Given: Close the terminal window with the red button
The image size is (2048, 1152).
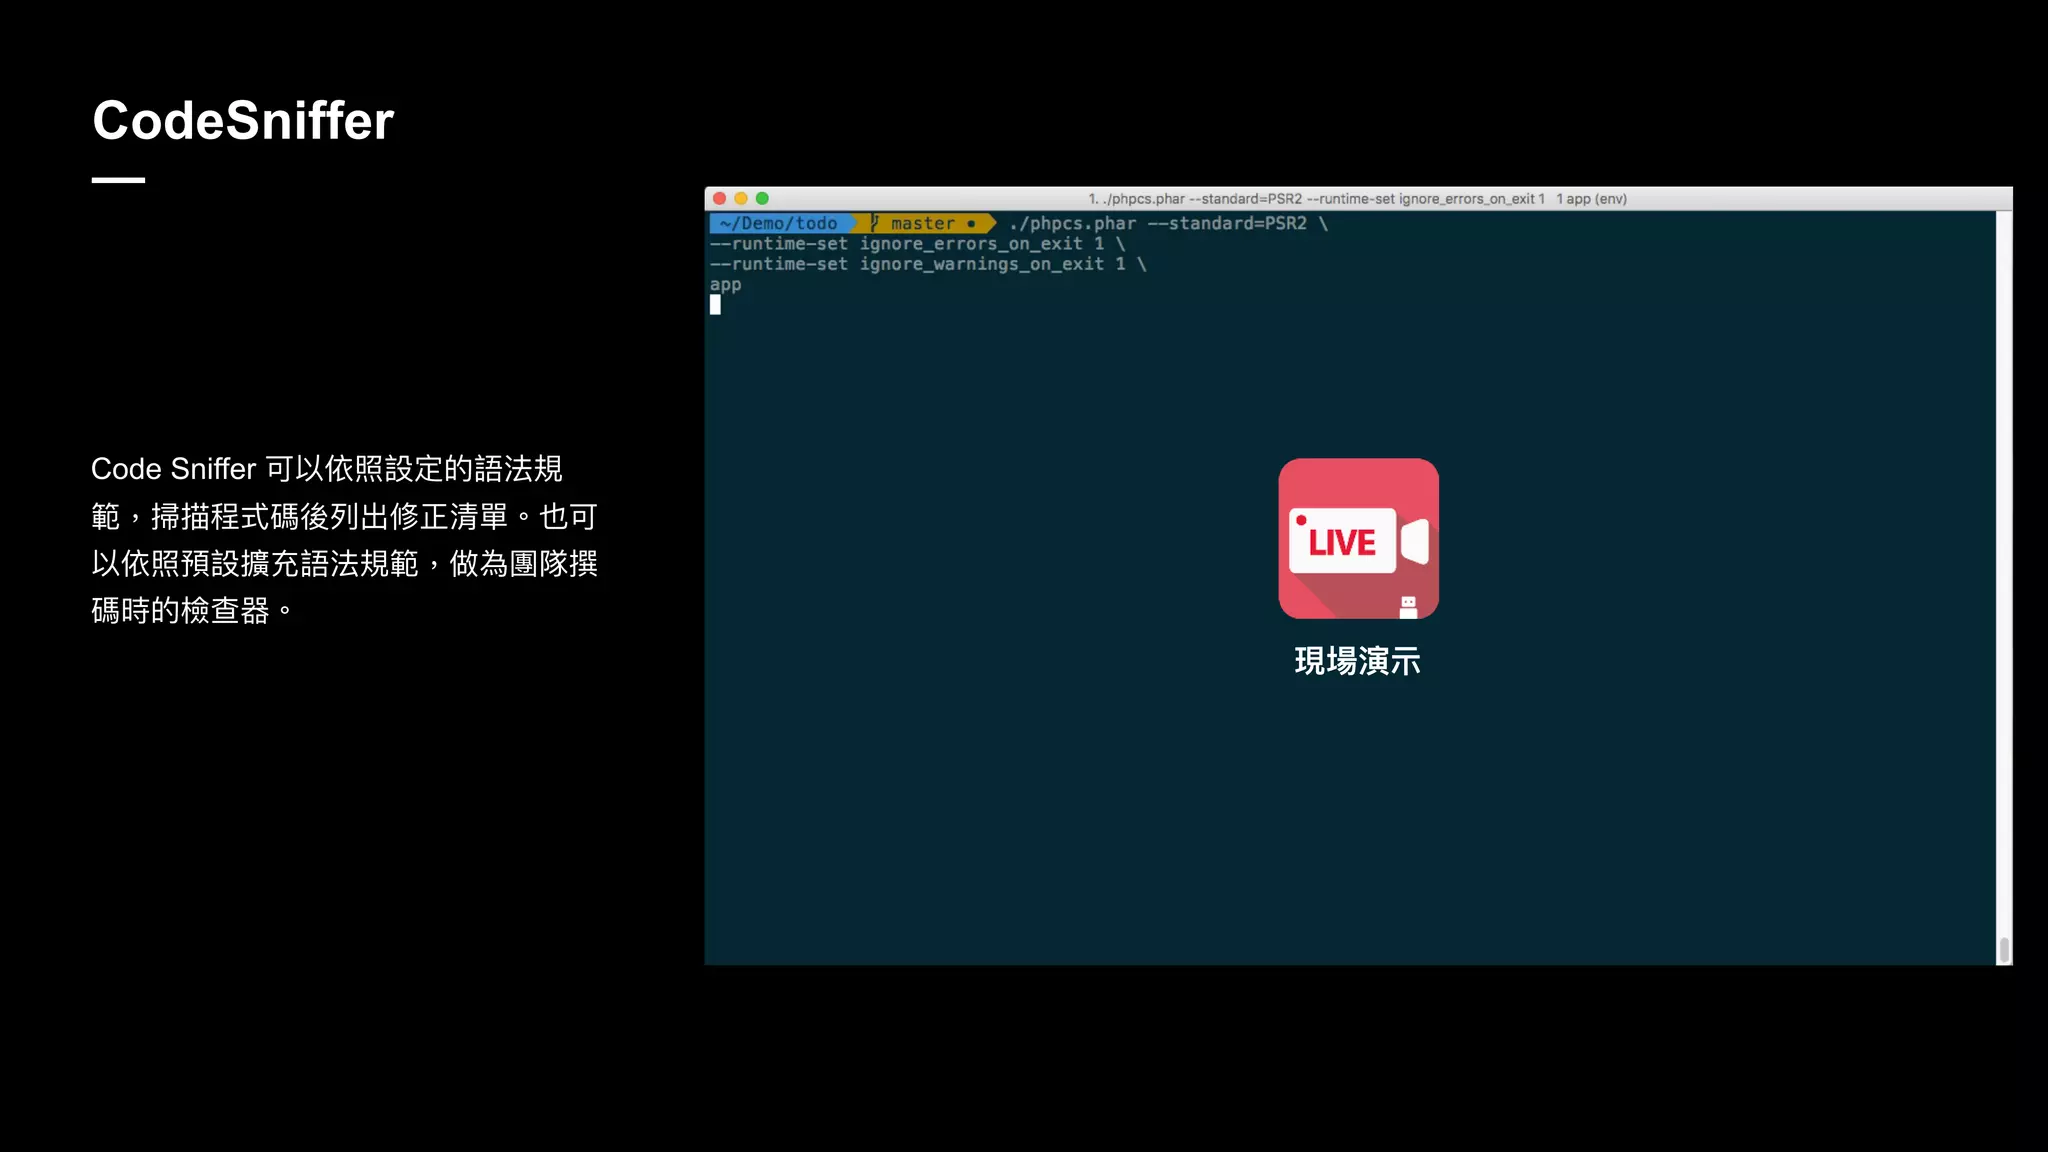Looking at the screenshot, I should (719, 199).
